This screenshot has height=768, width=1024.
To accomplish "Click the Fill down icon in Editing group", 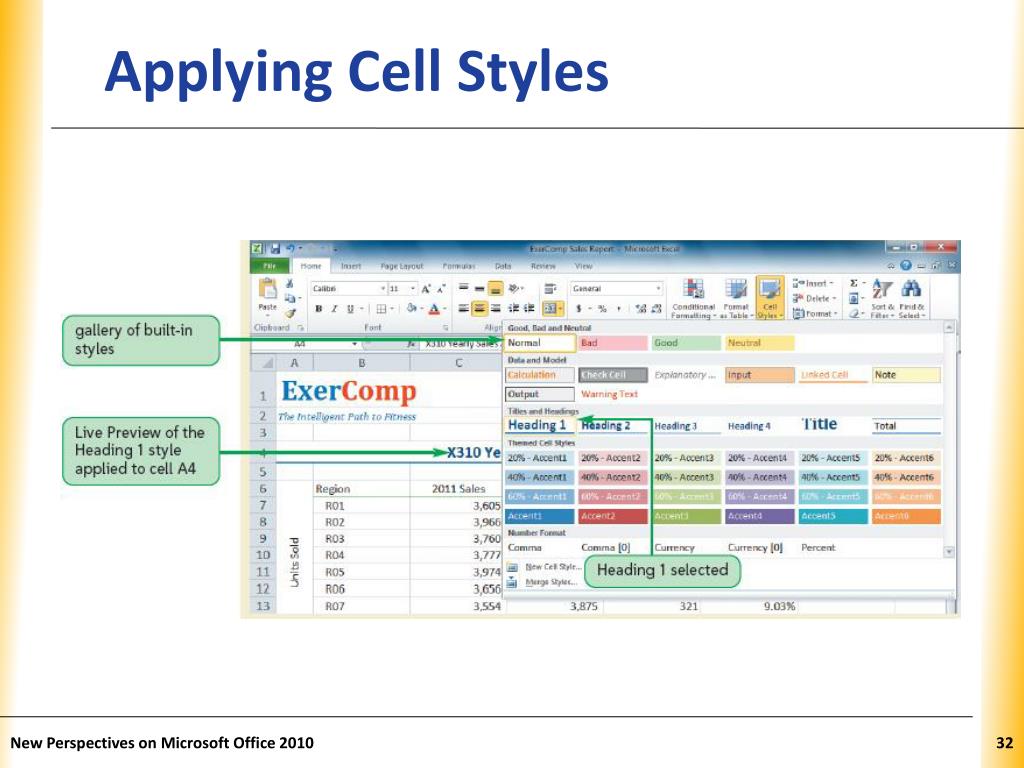I will click(x=854, y=298).
